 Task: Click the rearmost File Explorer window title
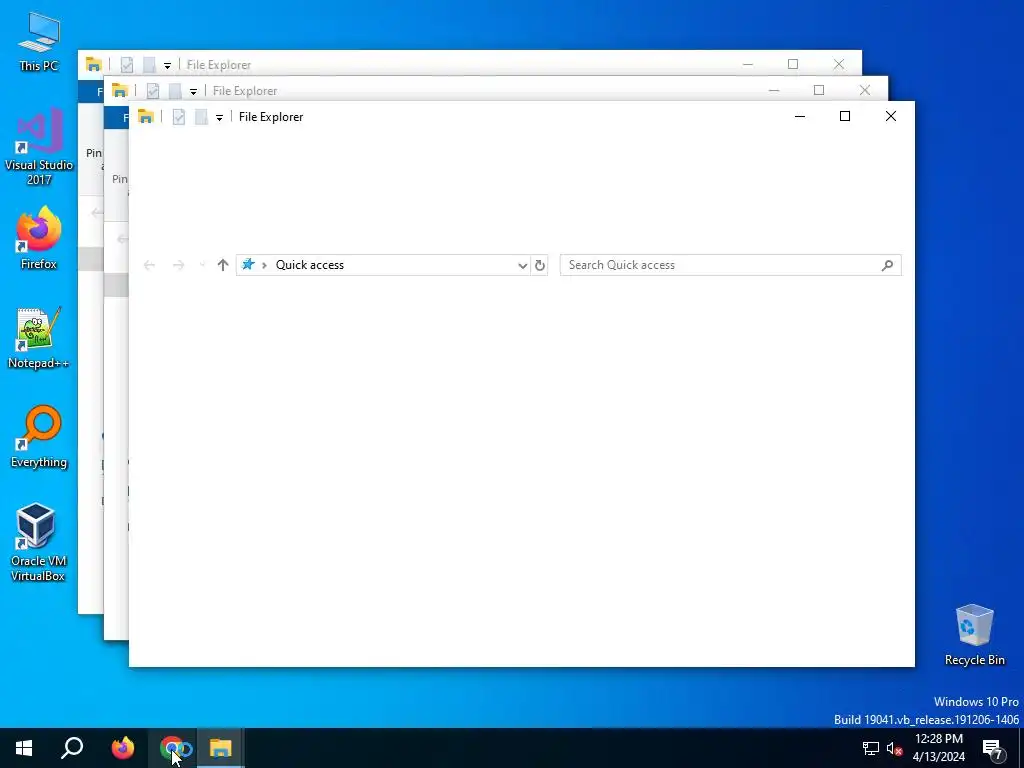tap(219, 65)
